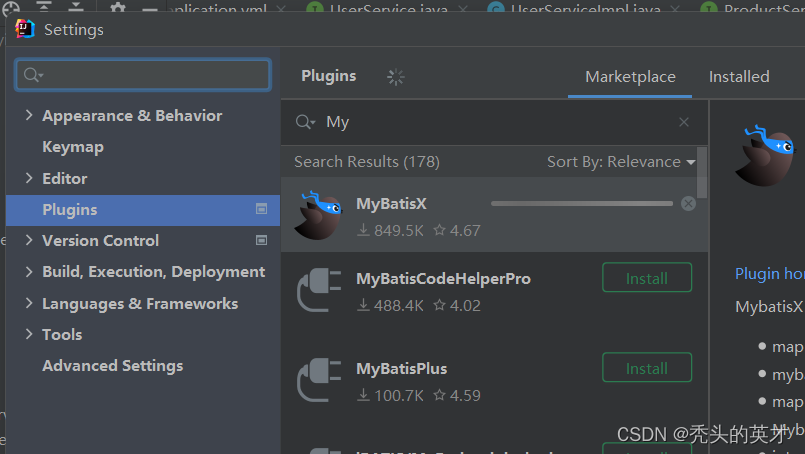
Task: Expand Appearance & Behavior settings
Action: [29, 116]
